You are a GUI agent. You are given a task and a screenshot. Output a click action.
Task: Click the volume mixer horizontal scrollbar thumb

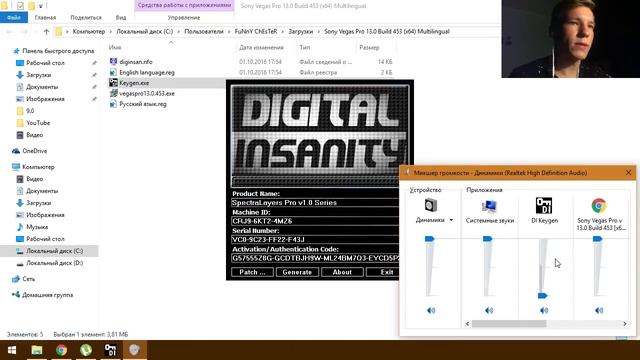pyautogui.click(x=509, y=324)
